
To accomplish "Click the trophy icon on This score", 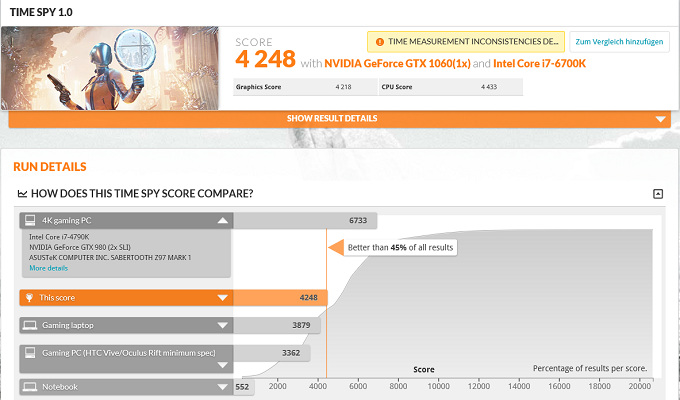I will 29,298.
